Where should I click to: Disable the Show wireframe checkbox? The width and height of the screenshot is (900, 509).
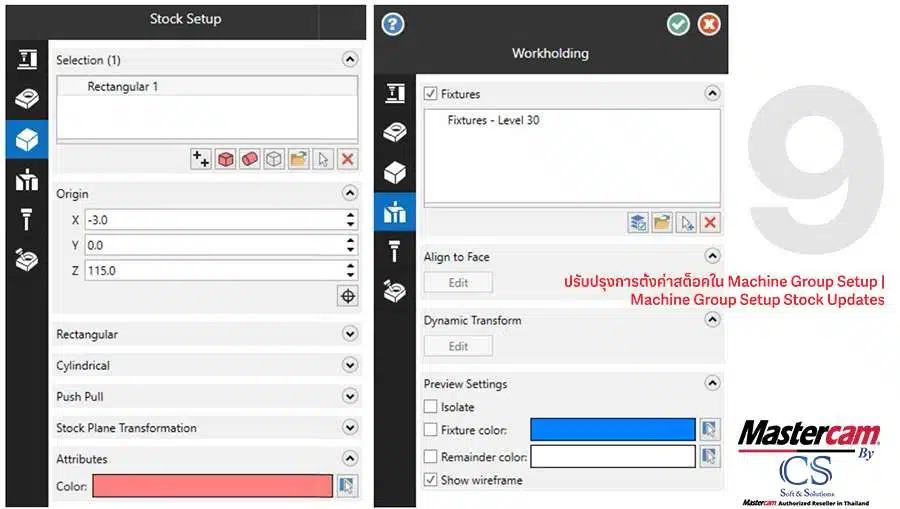tap(430, 479)
